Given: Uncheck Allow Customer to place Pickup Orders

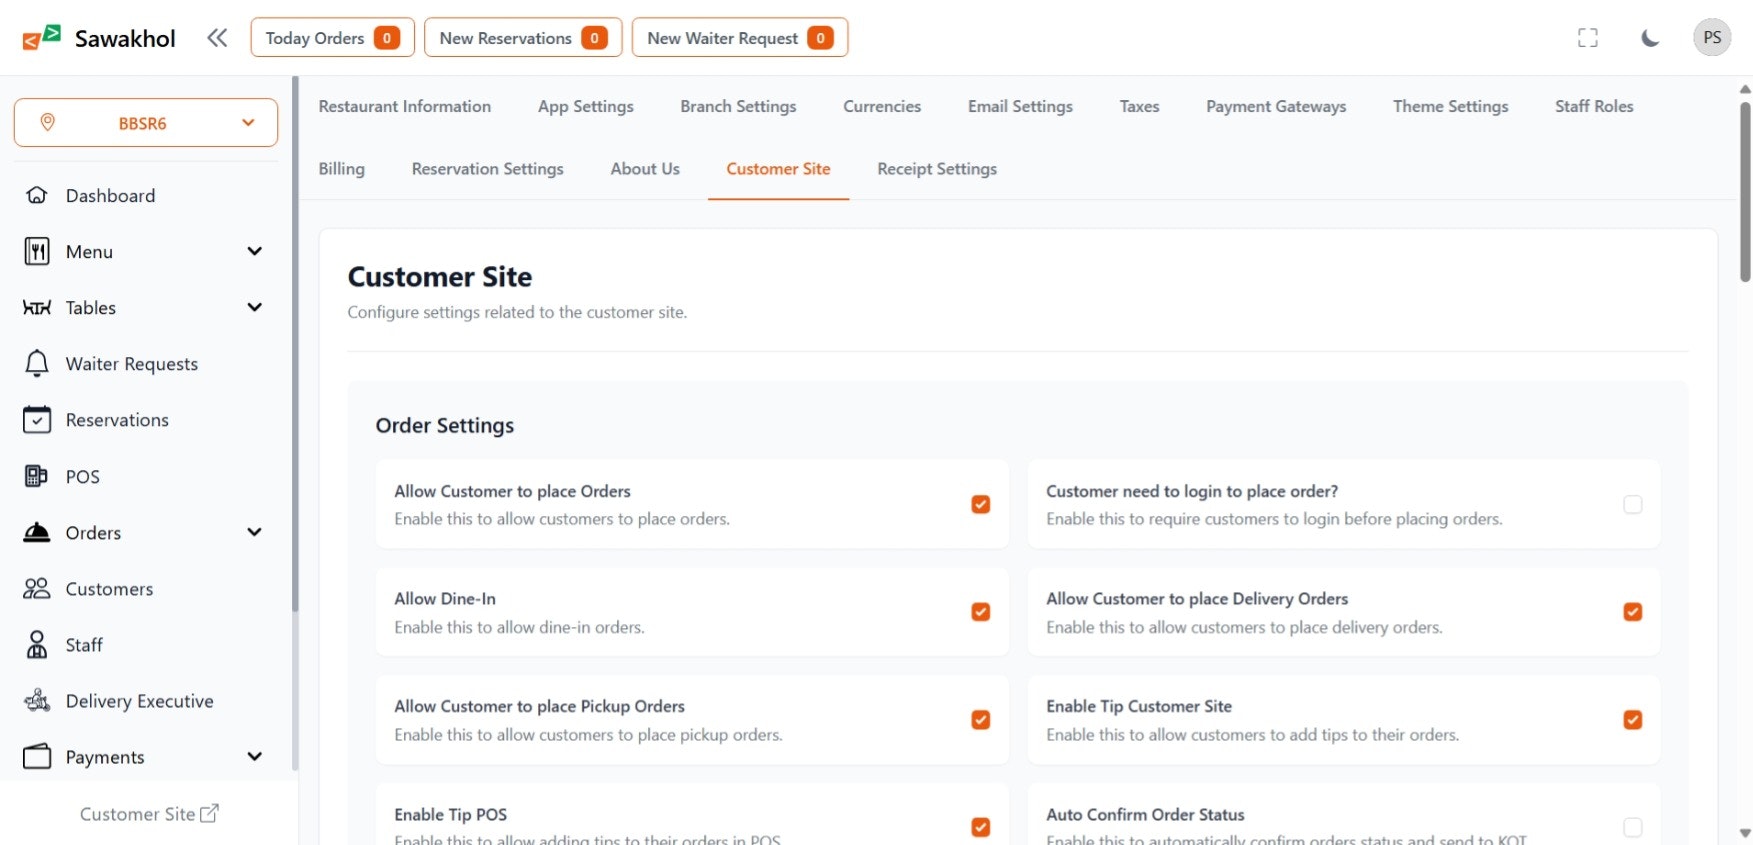Looking at the screenshot, I should [x=980, y=720].
